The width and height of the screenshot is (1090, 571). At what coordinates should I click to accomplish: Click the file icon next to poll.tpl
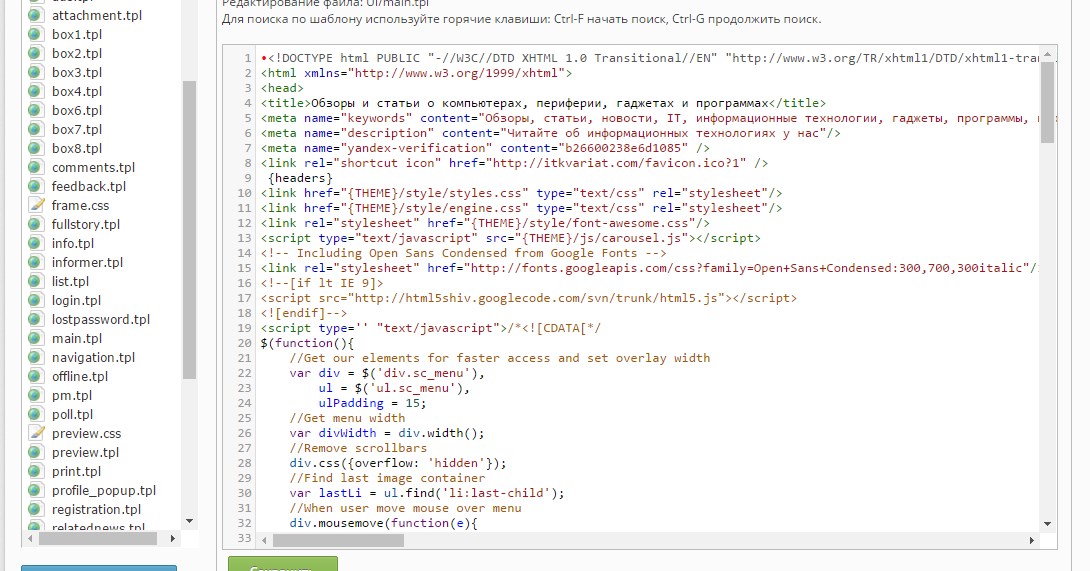35,414
